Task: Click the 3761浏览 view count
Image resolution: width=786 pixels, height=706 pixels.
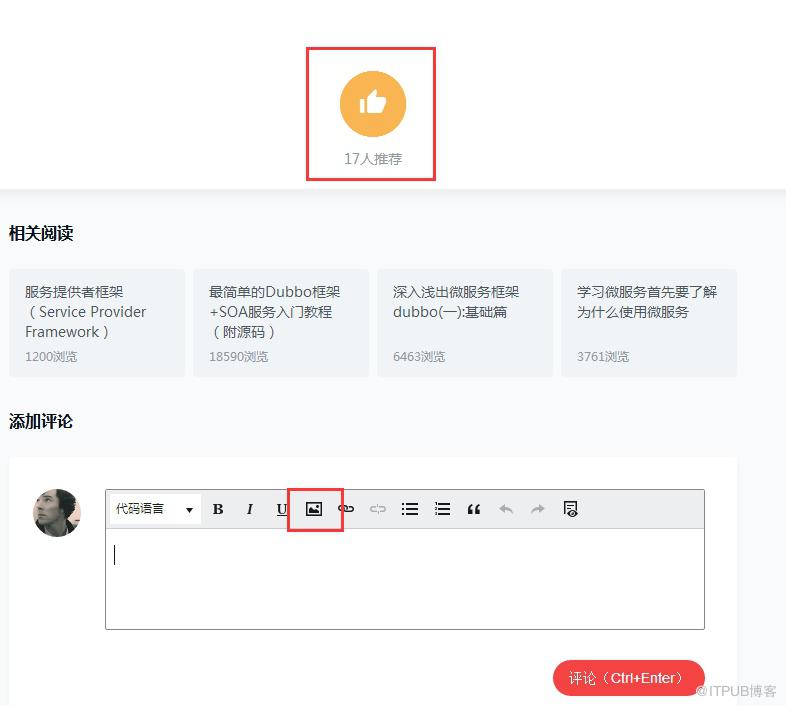Action: click(x=603, y=357)
